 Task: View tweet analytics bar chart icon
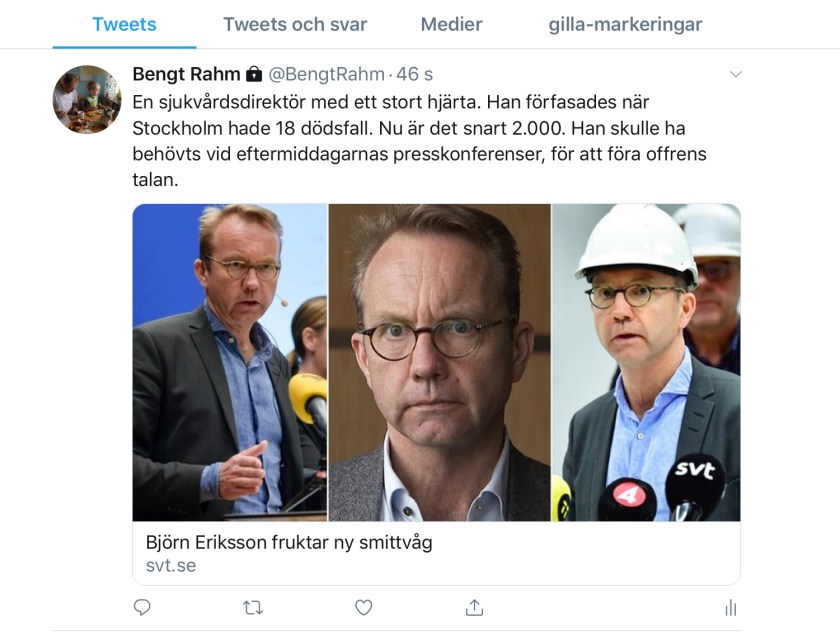pyautogui.click(x=730, y=607)
